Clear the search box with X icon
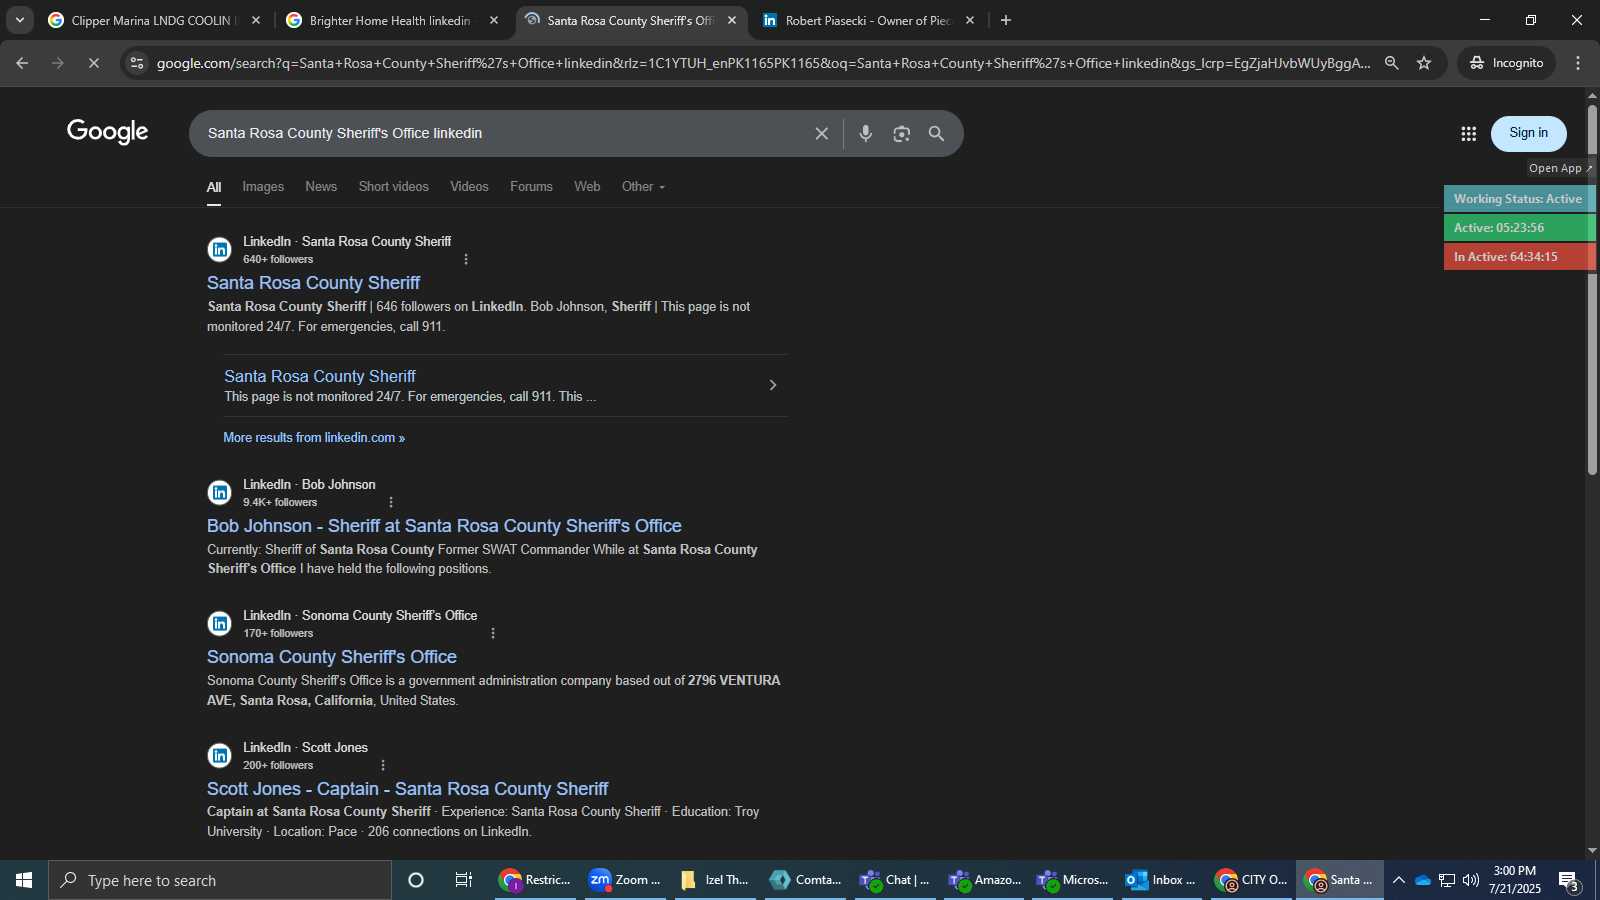The height and width of the screenshot is (900, 1600). click(x=822, y=134)
